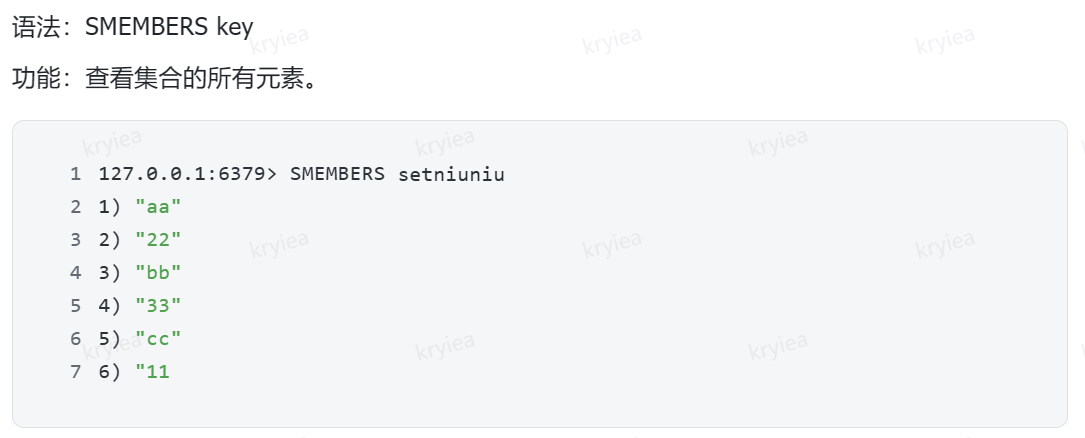Click the "bb" string result

click(158, 273)
